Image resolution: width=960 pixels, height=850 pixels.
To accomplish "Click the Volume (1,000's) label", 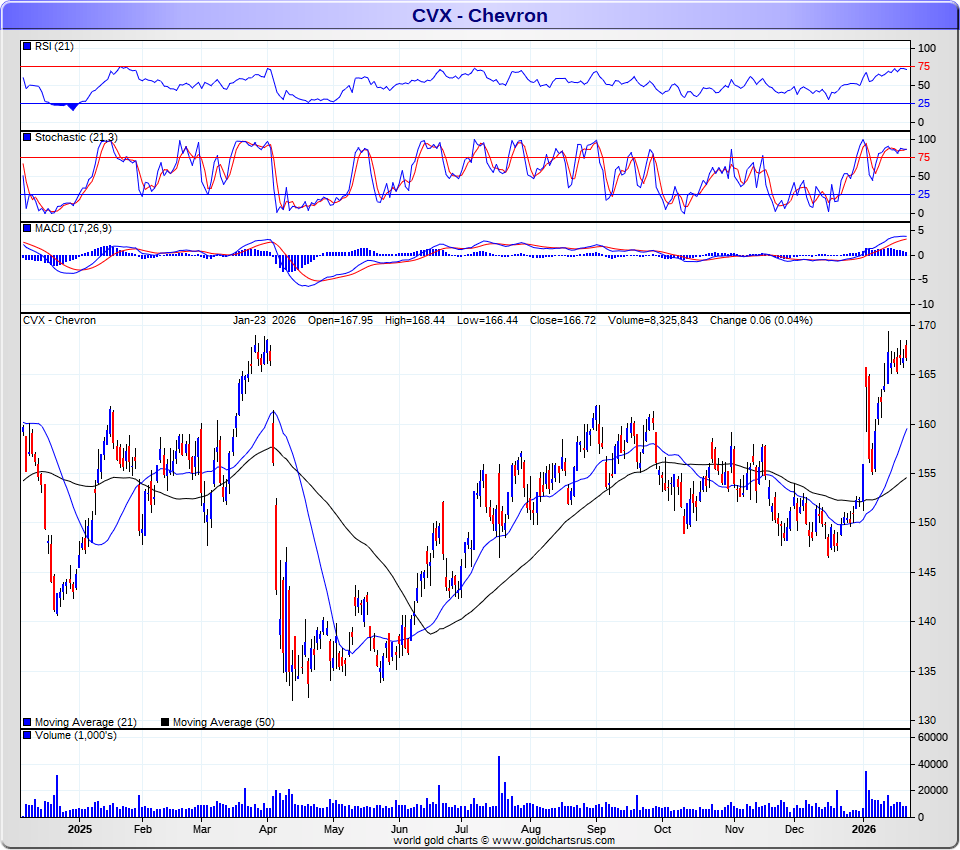I will pyautogui.click(x=76, y=735).
